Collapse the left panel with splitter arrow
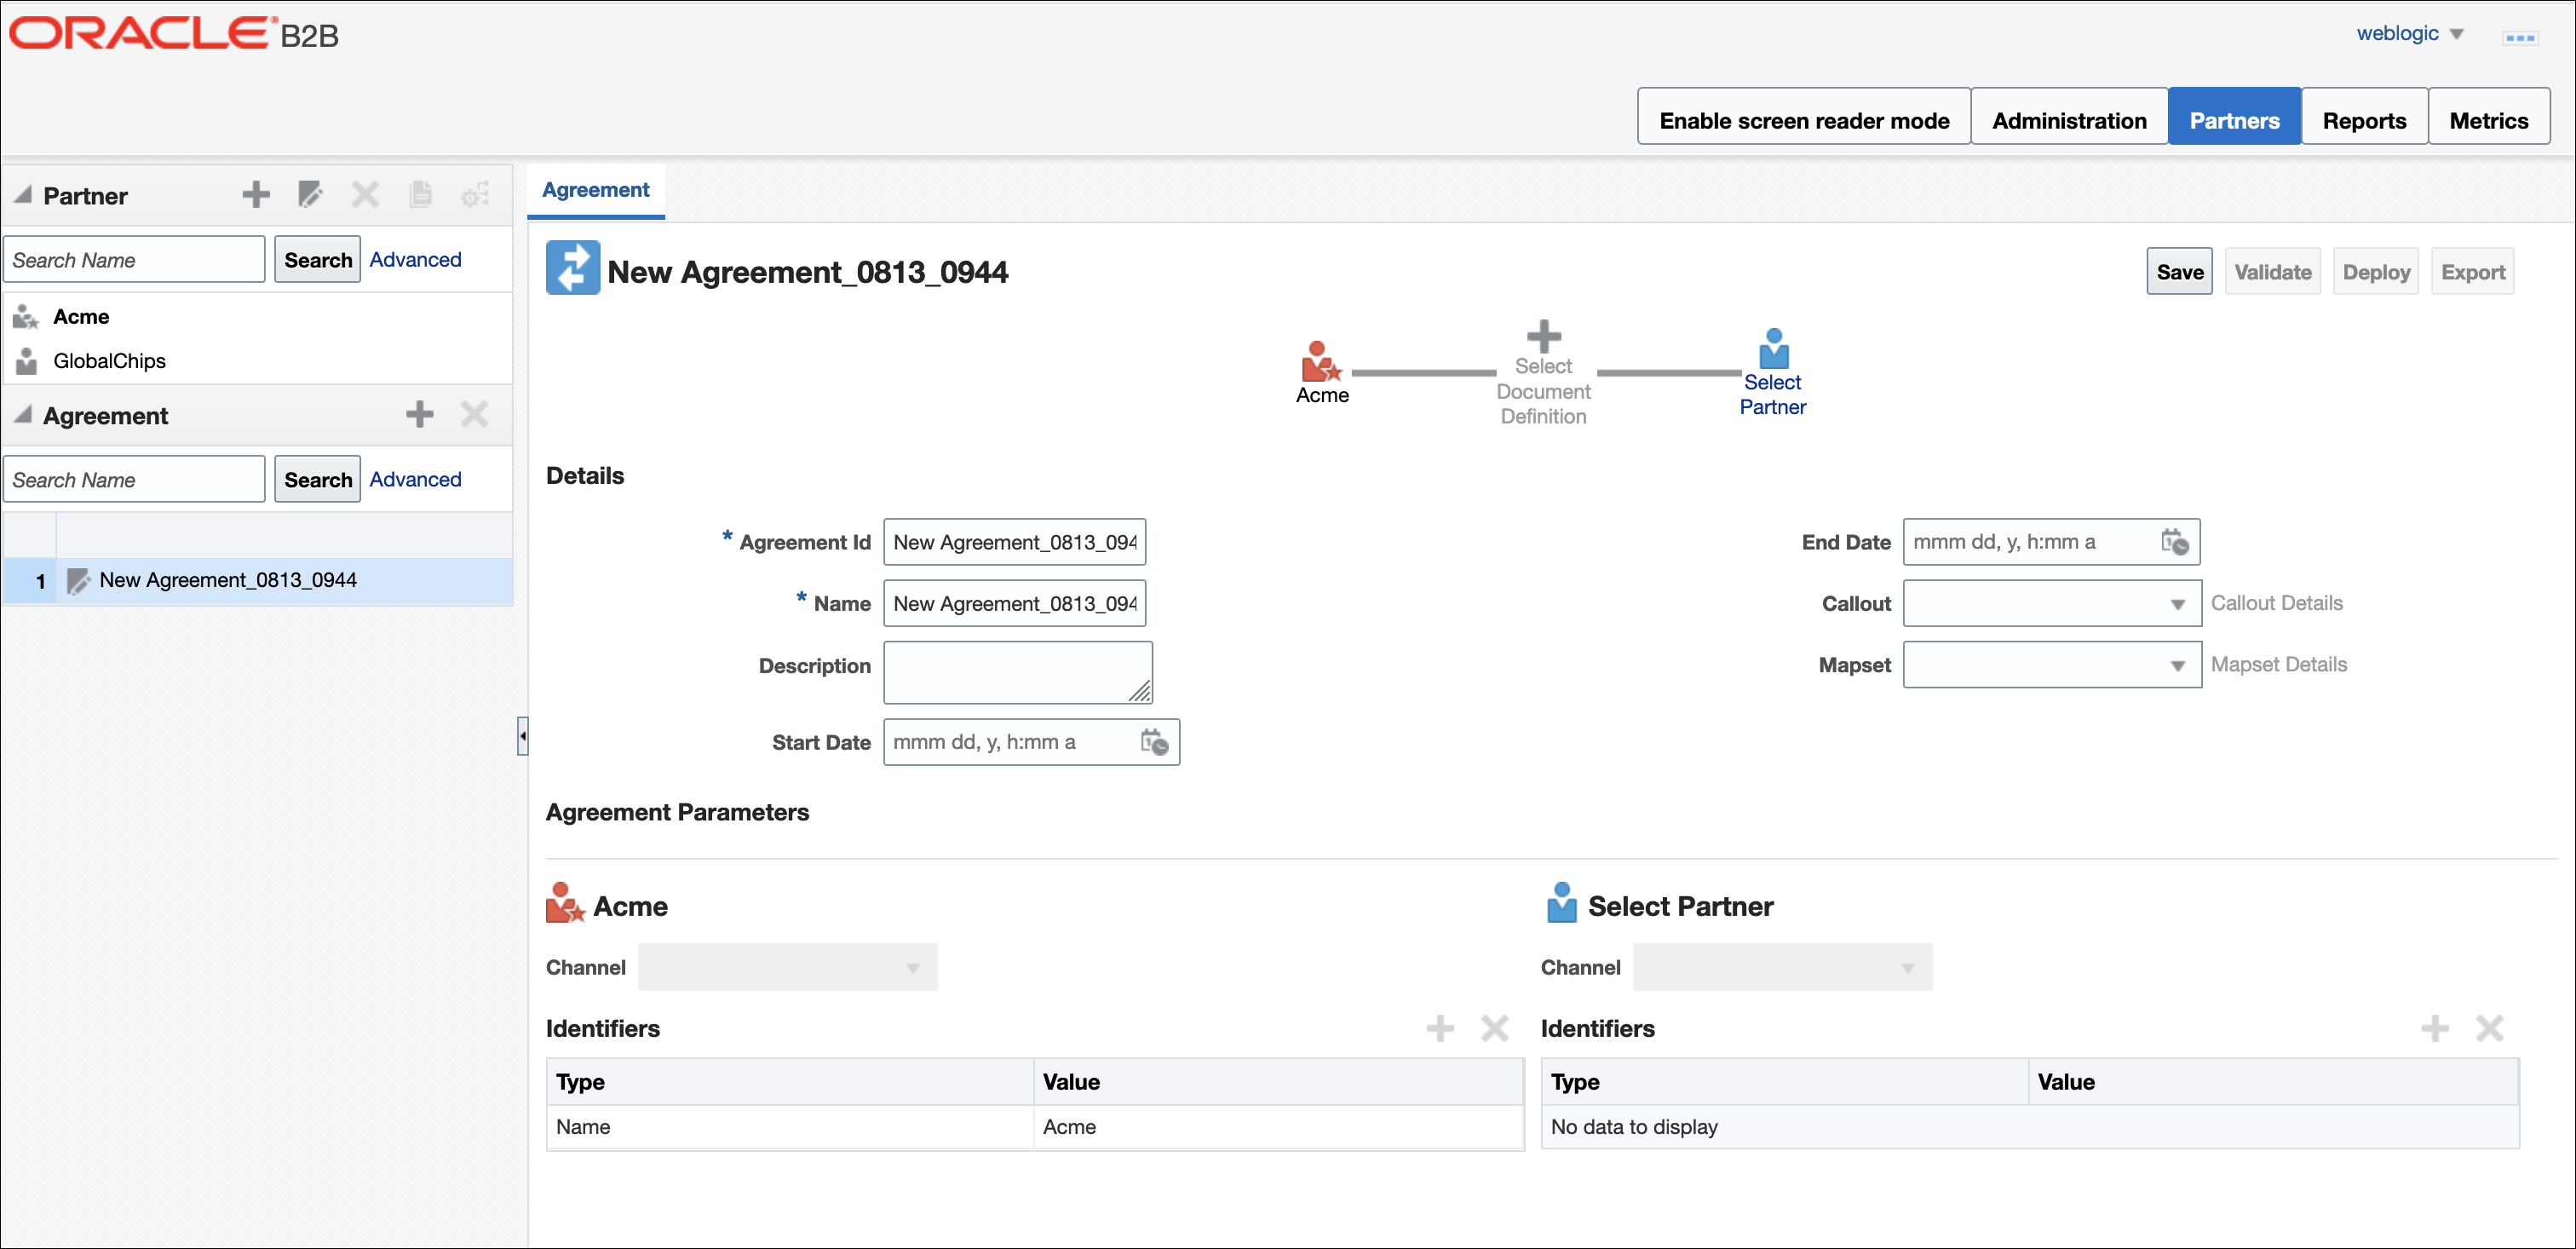The width and height of the screenshot is (2576, 1249). [x=522, y=736]
